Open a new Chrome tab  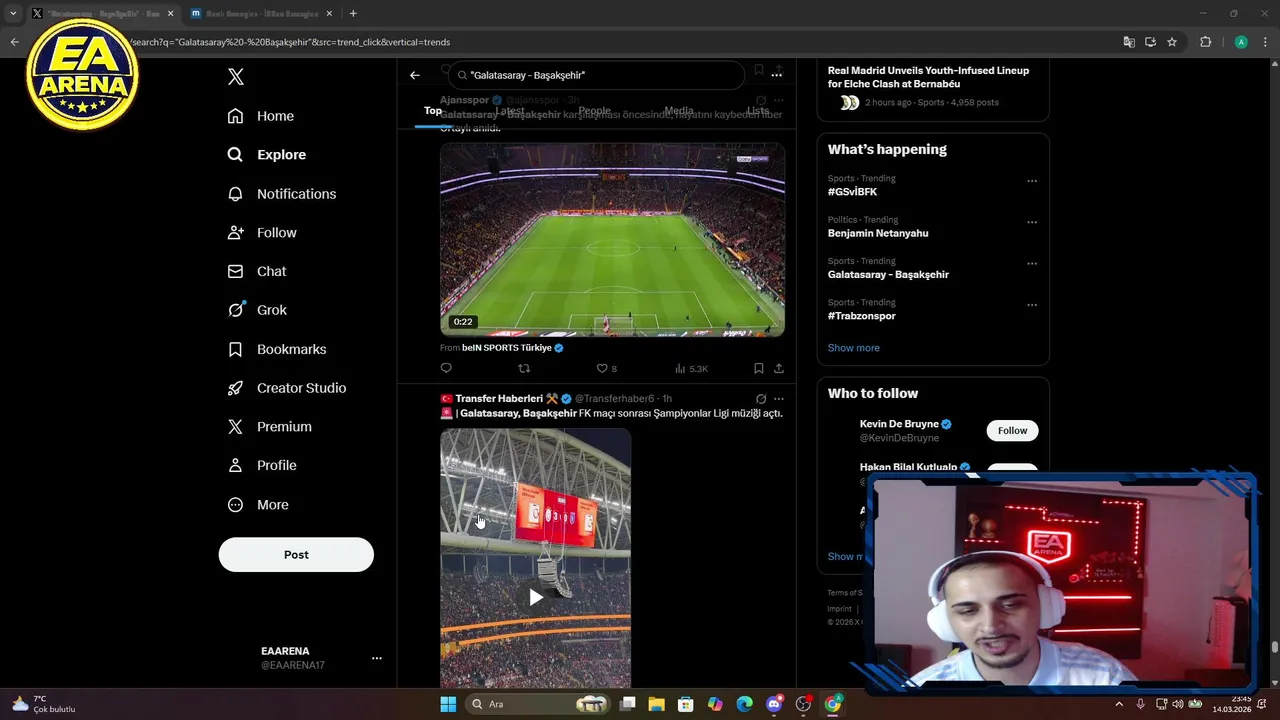353,13
